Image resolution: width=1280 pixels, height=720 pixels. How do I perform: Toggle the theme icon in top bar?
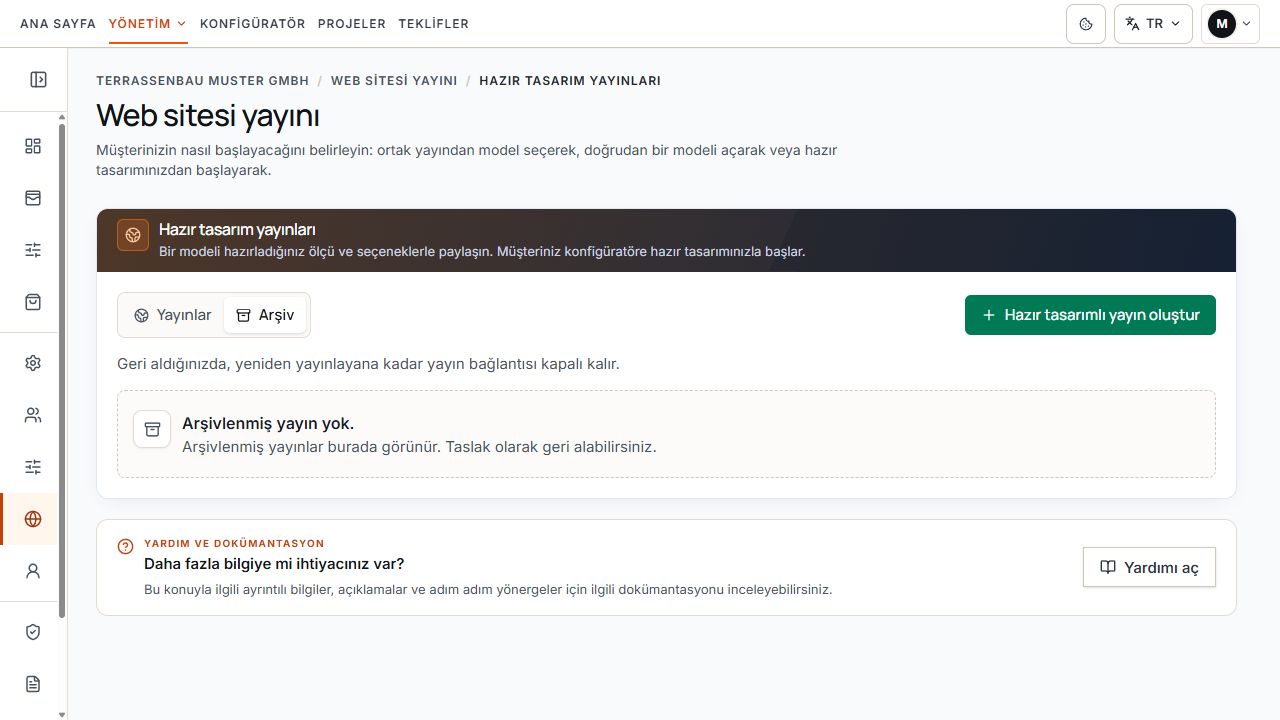pyautogui.click(x=1086, y=24)
